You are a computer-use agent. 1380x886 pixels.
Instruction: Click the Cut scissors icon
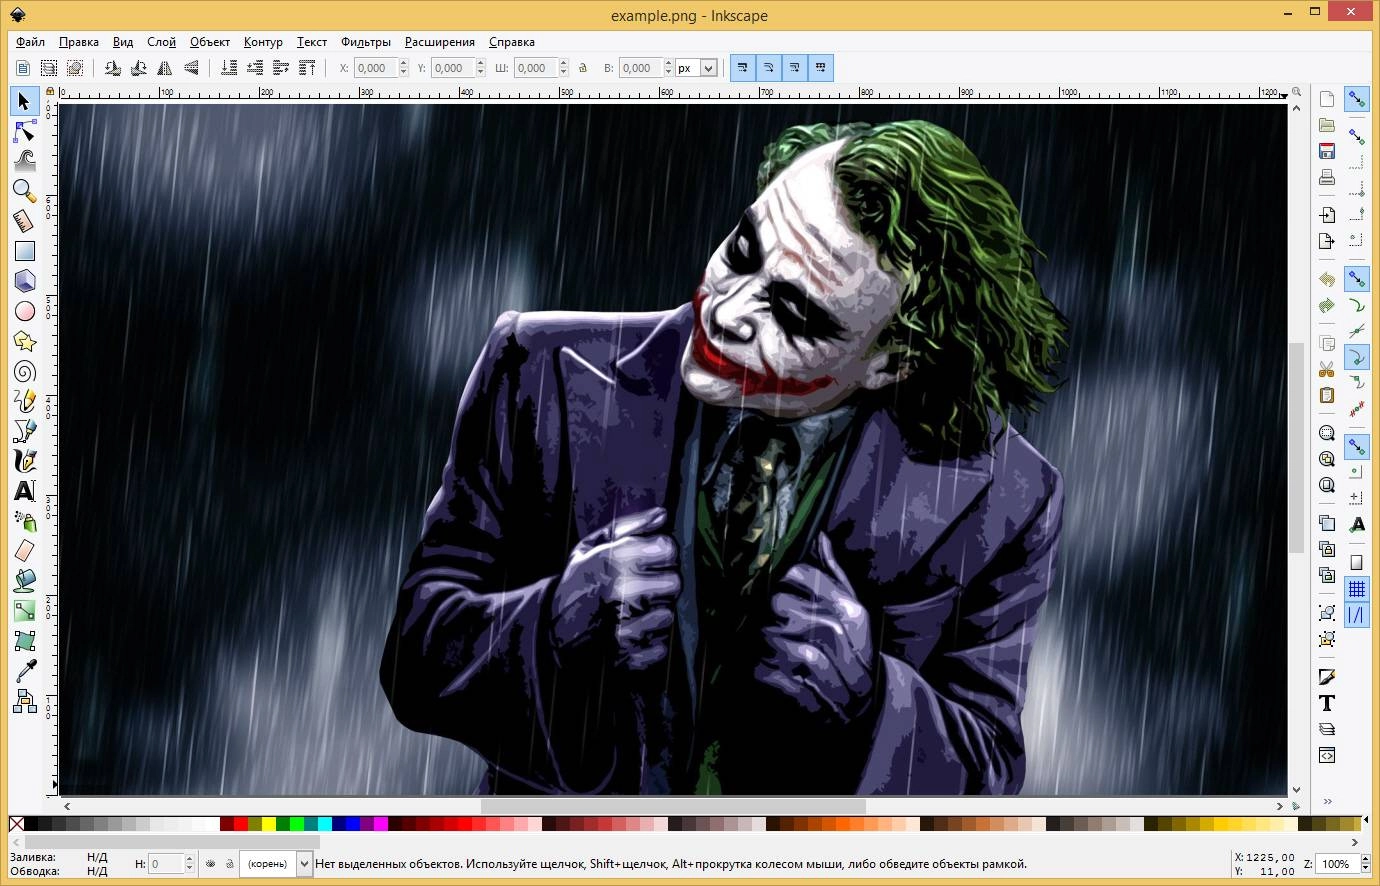click(1327, 369)
